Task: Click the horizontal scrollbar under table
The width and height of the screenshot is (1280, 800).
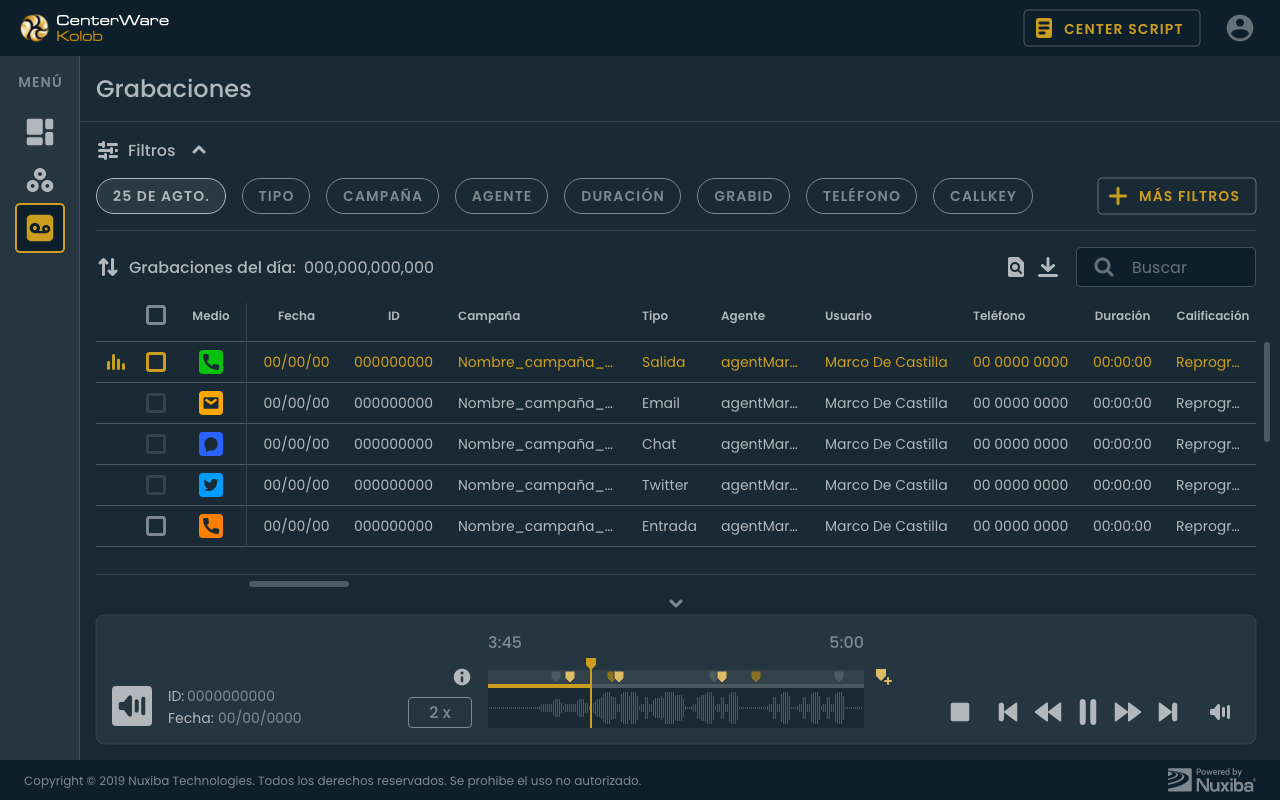Action: (x=299, y=584)
